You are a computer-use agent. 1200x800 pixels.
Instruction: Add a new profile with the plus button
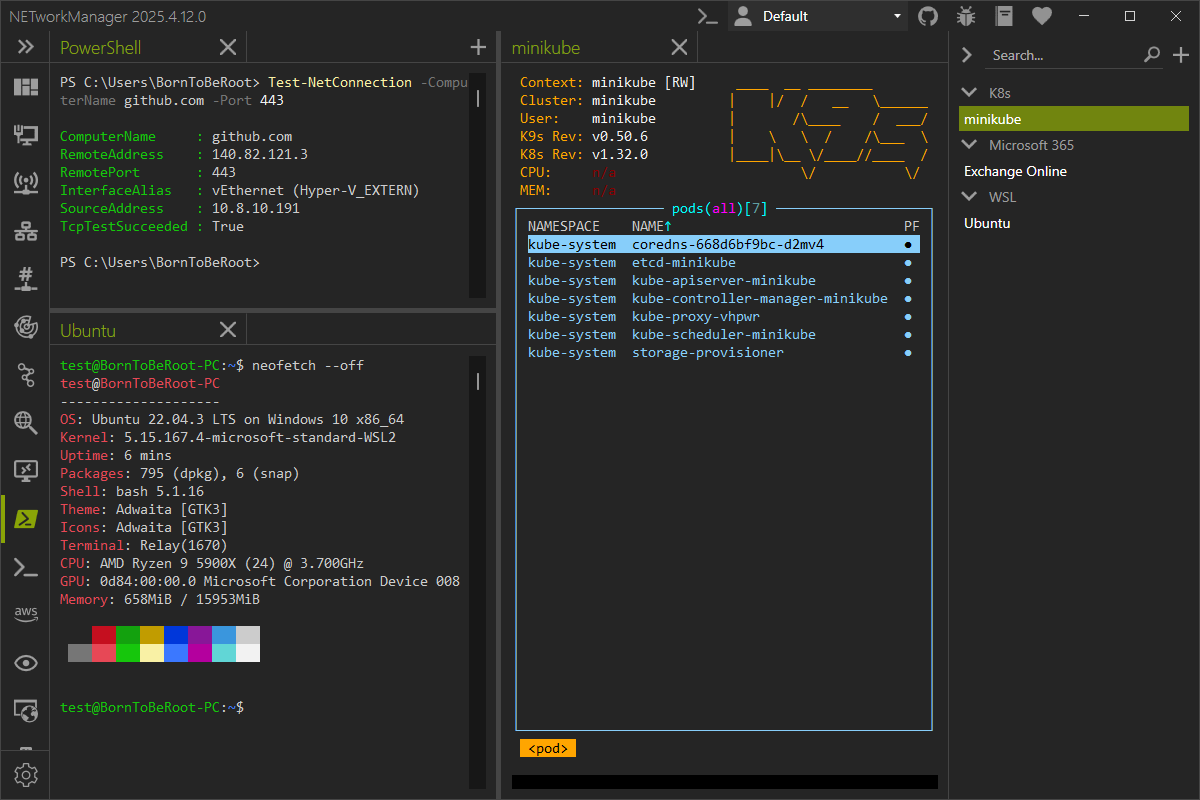coord(1180,55)
